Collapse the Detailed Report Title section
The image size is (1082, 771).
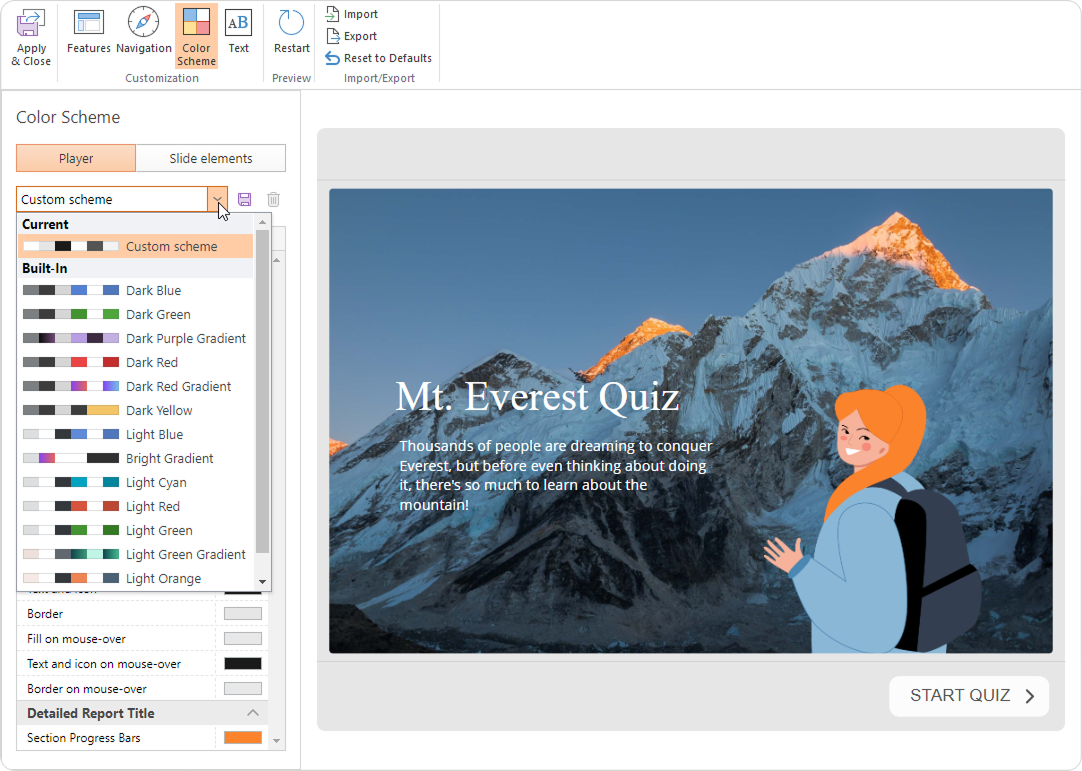point(253,713)
